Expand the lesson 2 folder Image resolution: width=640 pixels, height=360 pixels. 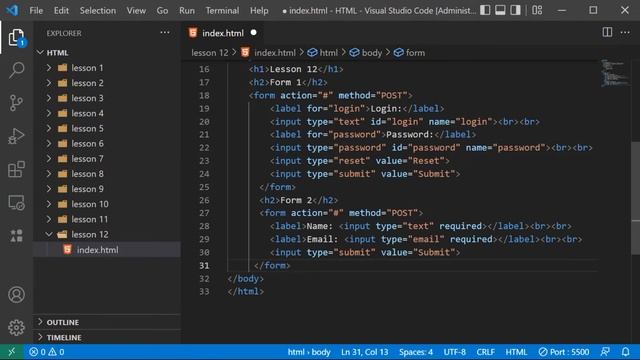pyautogui.click(x=49, y=83)
